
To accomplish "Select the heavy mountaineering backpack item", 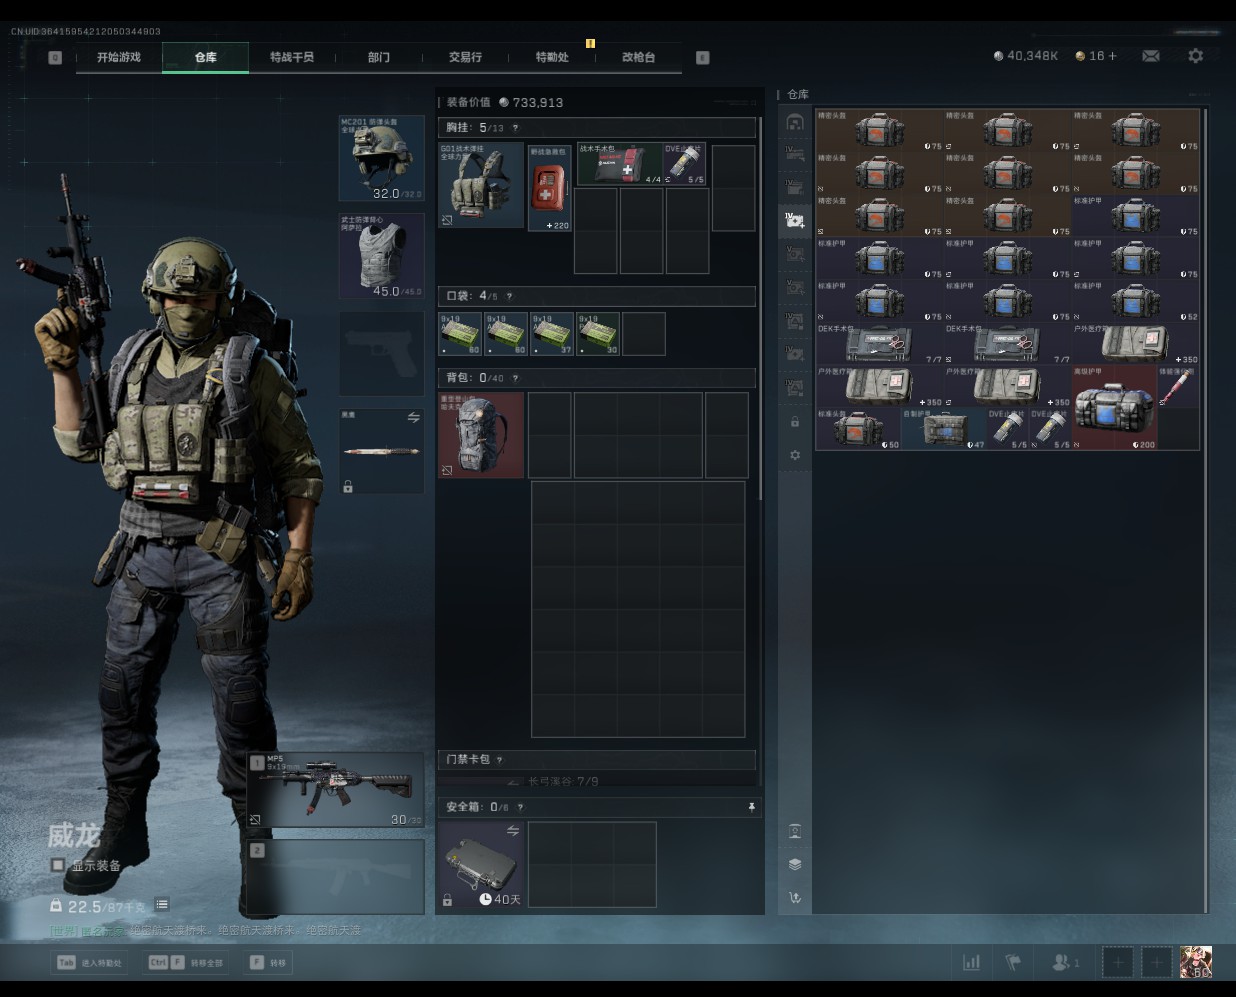I will (x=481, y=435).
